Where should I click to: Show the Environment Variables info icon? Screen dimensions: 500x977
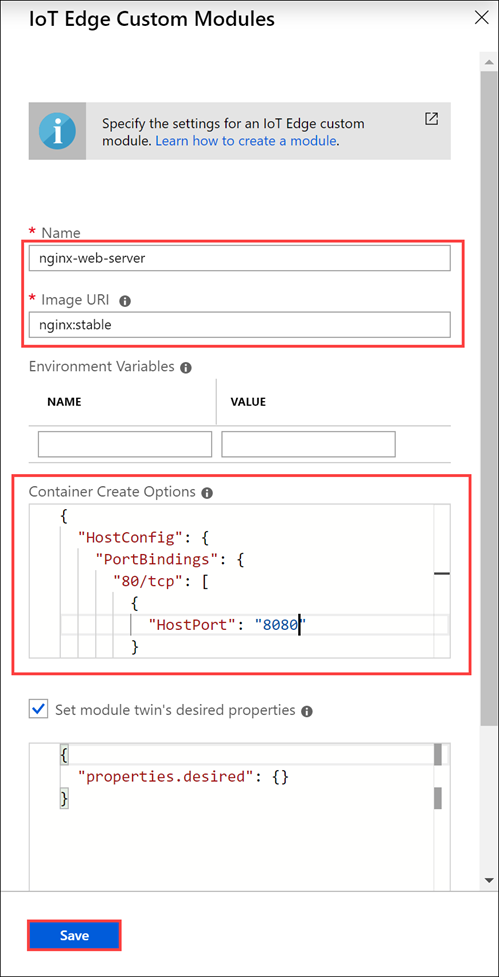pos(185,368)
